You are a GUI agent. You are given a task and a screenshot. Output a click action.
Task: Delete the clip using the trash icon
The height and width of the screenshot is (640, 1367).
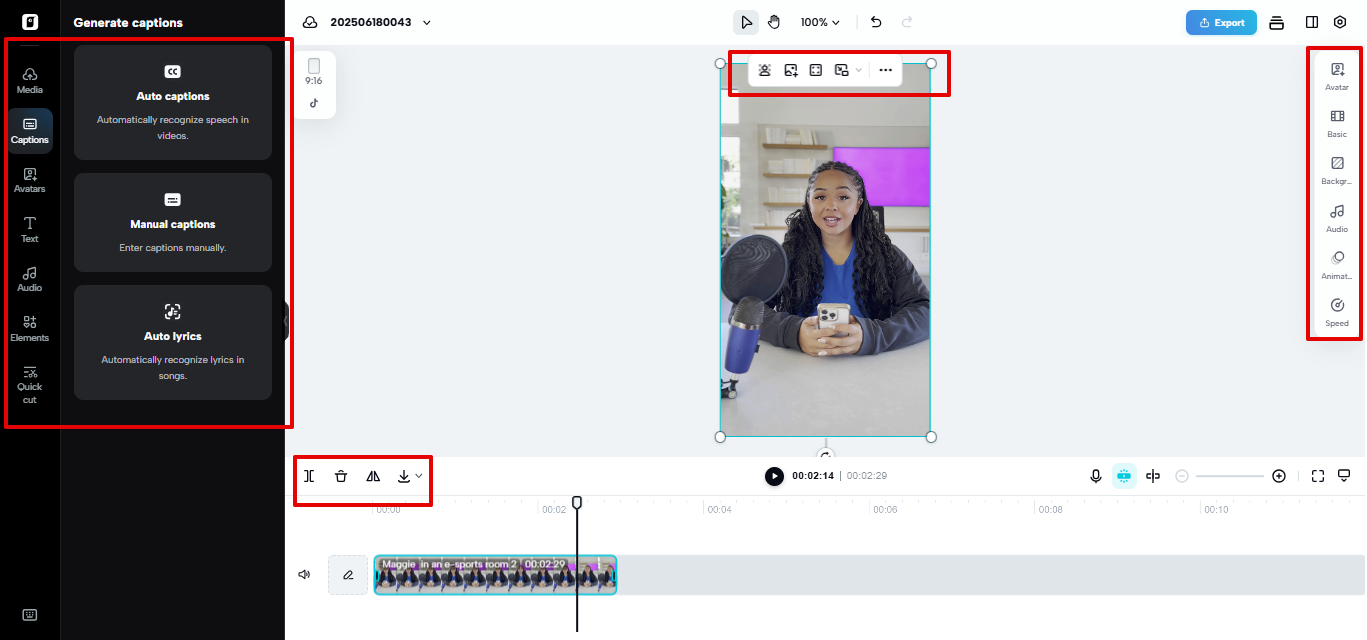[341, 476]
